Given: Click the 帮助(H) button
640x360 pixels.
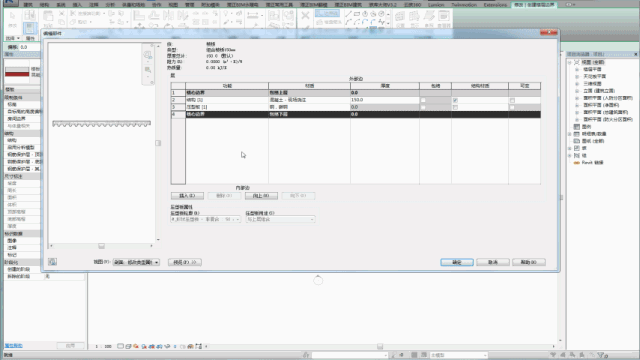Looking at the screenshot, I should 529,262.
